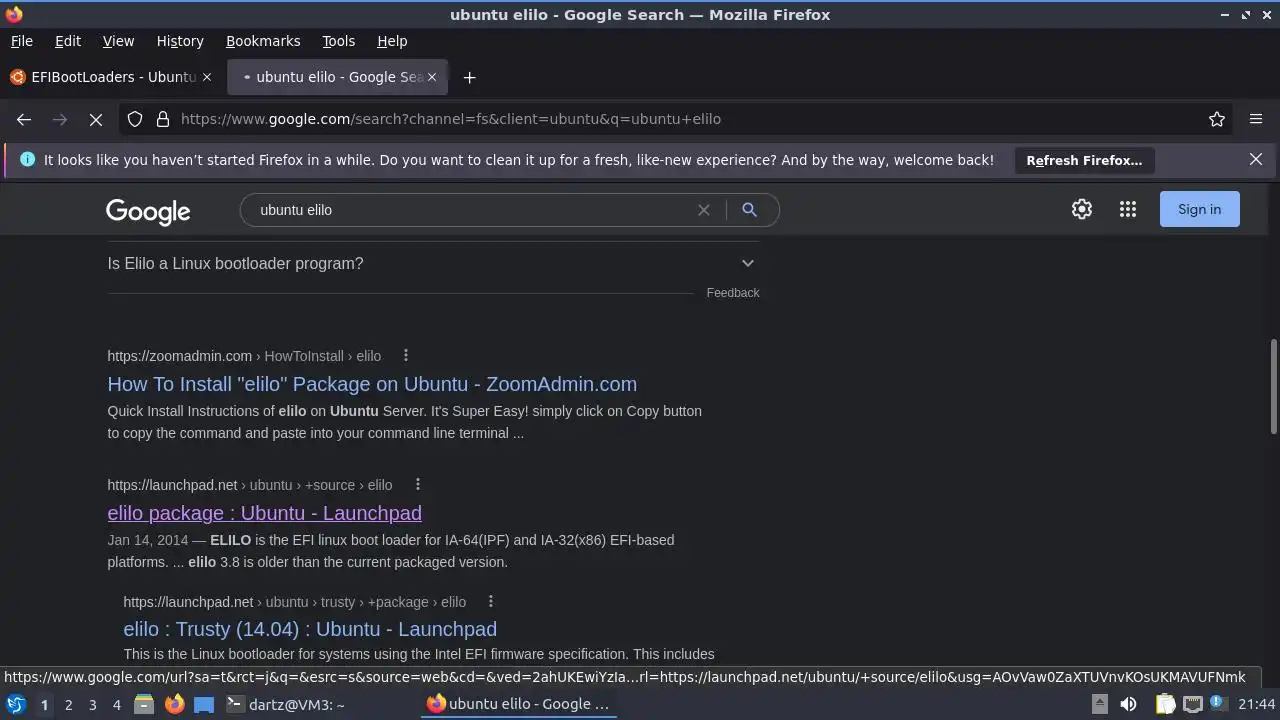The image size is (1280, 720).
Task: Launch Firefox from the taskbar quick launch
Action: 174,704
